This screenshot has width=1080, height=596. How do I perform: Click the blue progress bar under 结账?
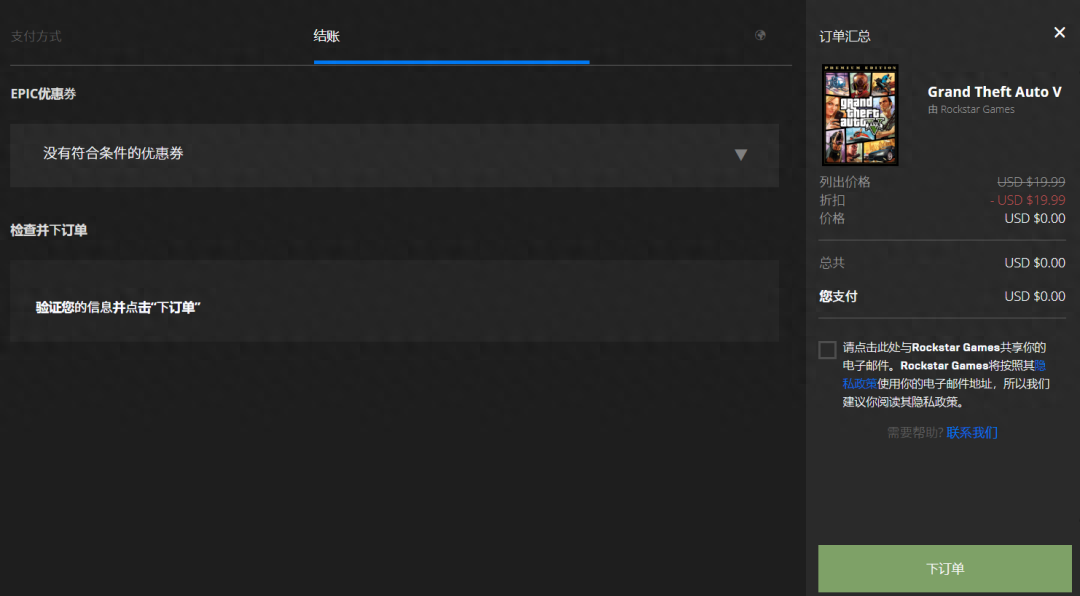(x=451, y=62)
